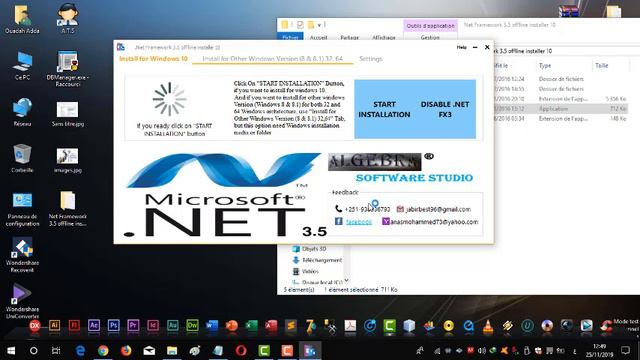
Task: Select the Application row sized 712 Ko
Action: pyautogui.click(x=560, y=109)
